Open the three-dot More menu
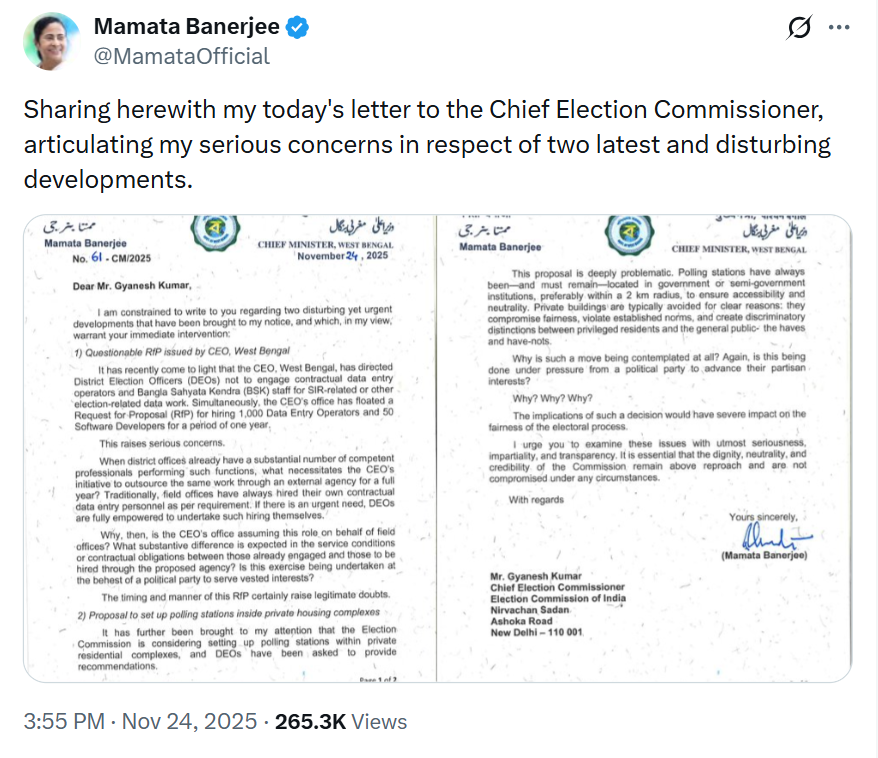This screenshot has height=758, width=878. [x=839, y=28]
